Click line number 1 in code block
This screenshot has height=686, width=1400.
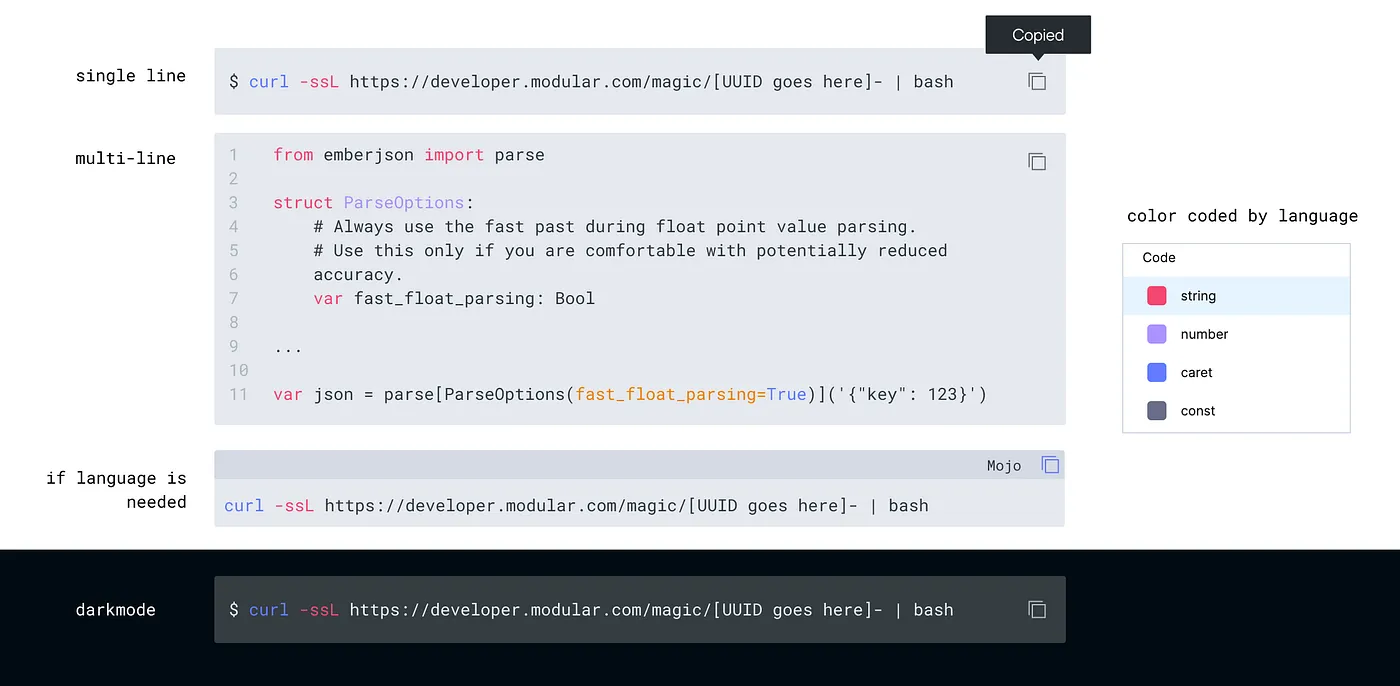point(233,155)
